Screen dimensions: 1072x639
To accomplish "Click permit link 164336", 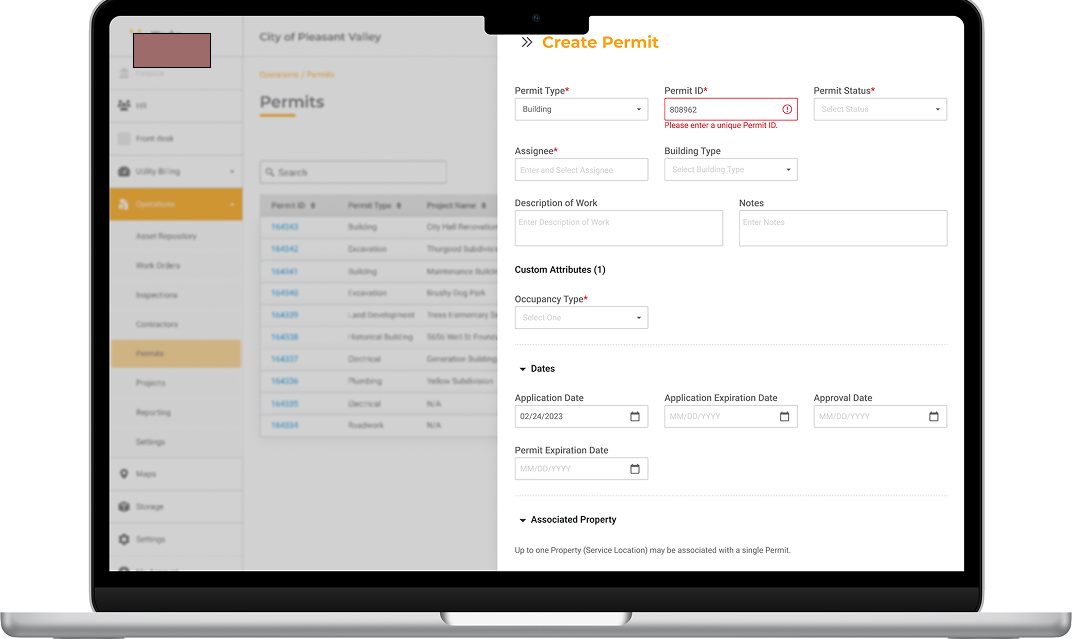I will [x=284, y=381].
